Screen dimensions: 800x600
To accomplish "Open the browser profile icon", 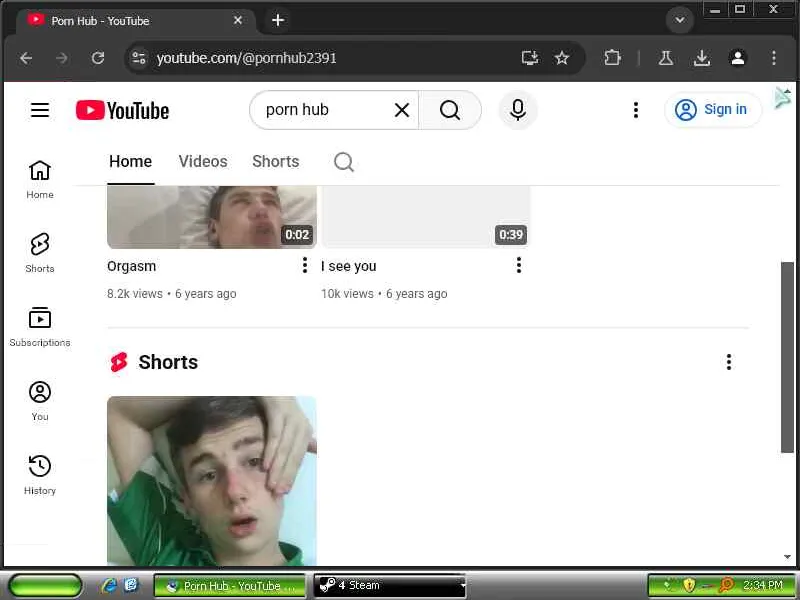I will point(738,58).
